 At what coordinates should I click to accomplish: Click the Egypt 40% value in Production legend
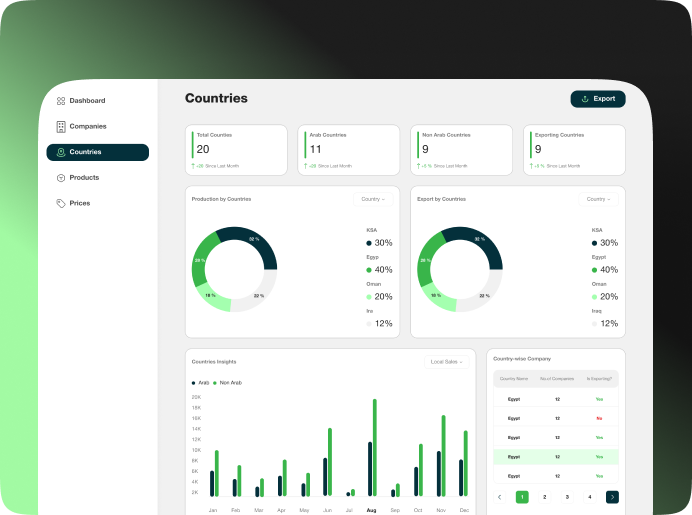tap(383, 270)
